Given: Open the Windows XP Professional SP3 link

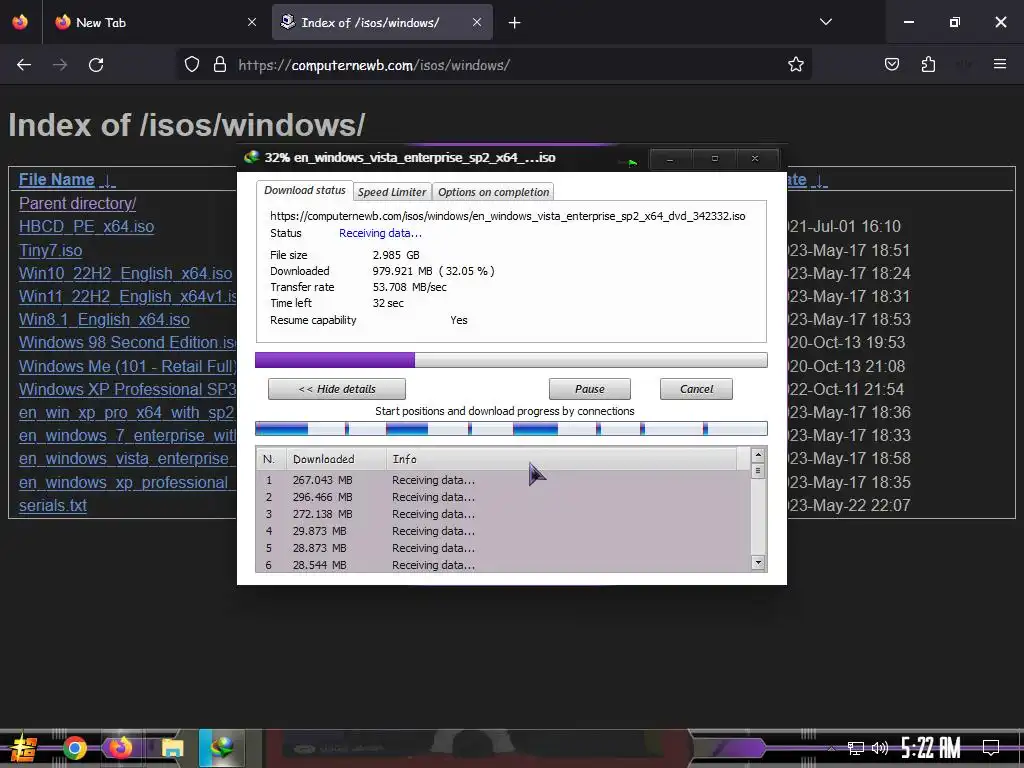Looking at the screenshot, I should pyautogui.click(x=127, y=389).
